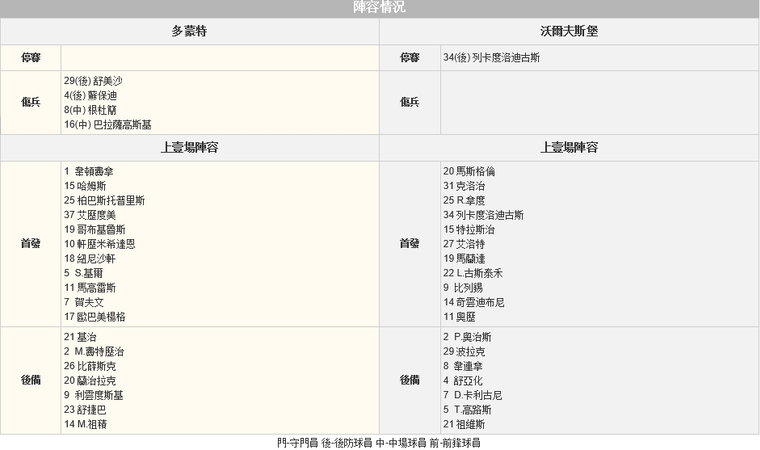Image resolution: width=760 pixels, height=450 pixels.
Task: Select substitute '9 利雲度斯基'
Action: [94, 395]
